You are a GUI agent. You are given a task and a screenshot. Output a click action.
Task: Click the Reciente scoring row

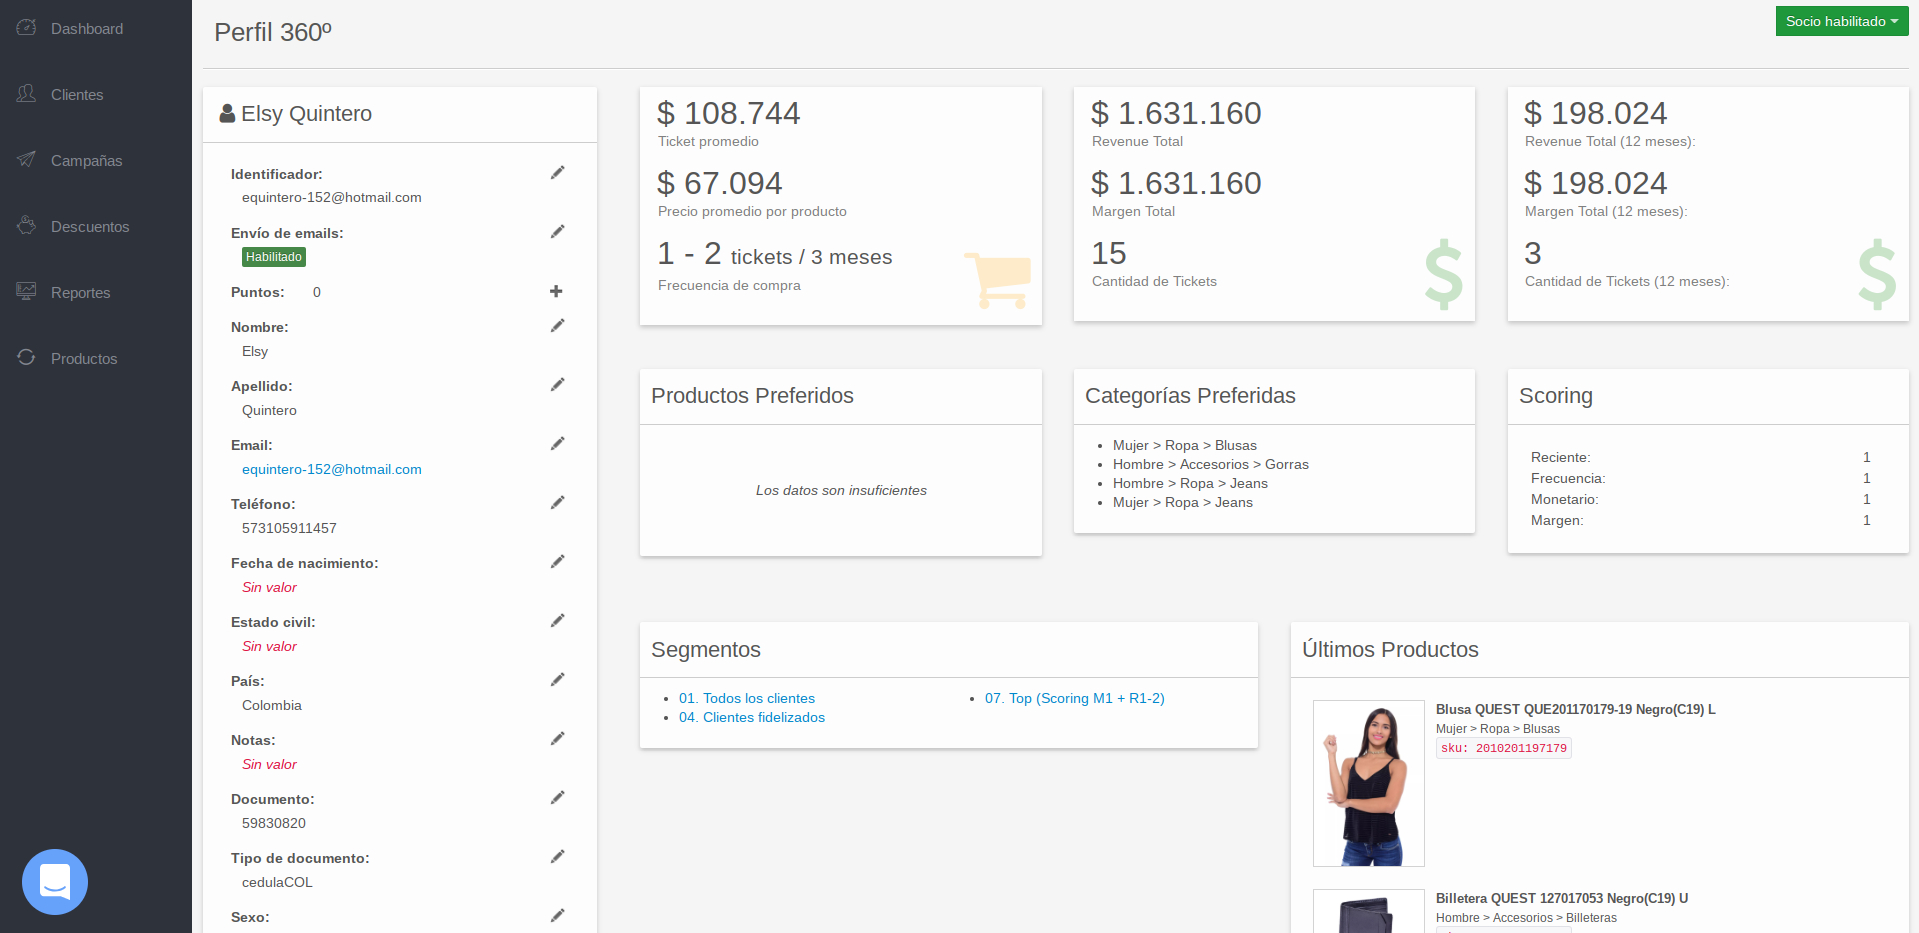point(1700,457)
